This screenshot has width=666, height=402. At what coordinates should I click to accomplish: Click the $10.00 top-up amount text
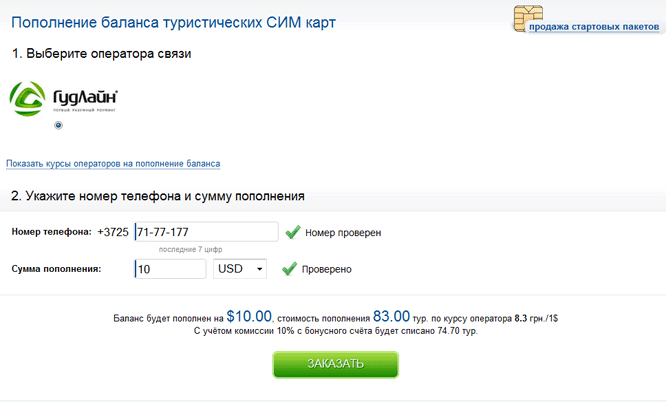coord(249,316)
